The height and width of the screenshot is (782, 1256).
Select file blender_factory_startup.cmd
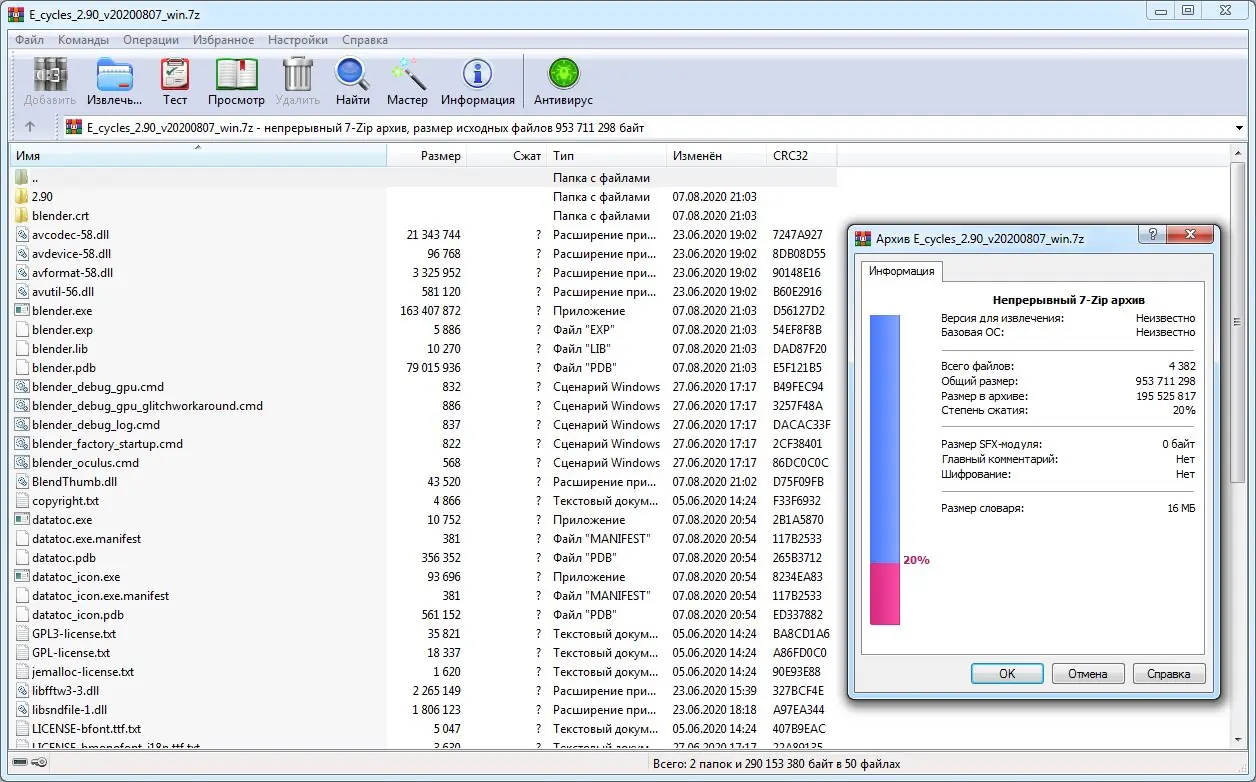(107, 444)
